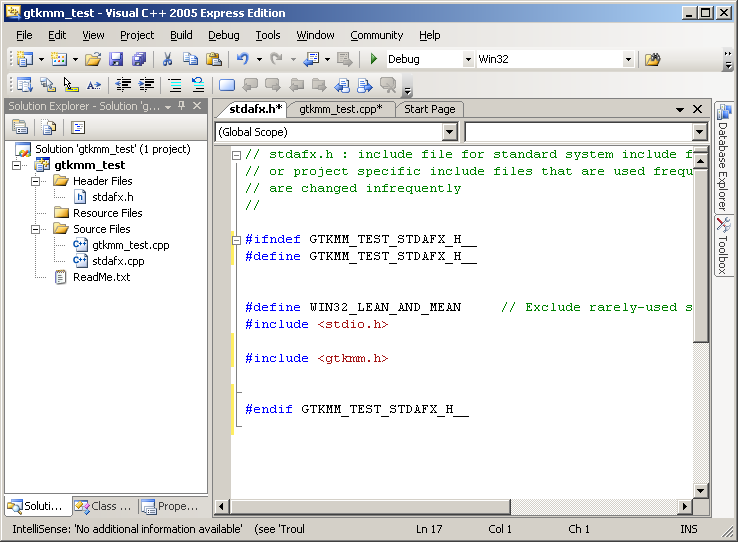Viewport: 738px width, 542px height.
Task: Click Increase Indent icon in the text toolbar
Action: click(147, 85)
